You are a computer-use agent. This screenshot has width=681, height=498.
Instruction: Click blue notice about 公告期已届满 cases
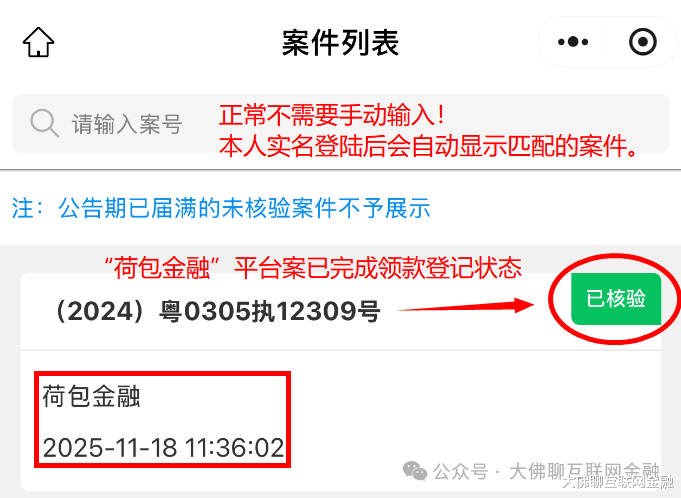pos(221,208)
